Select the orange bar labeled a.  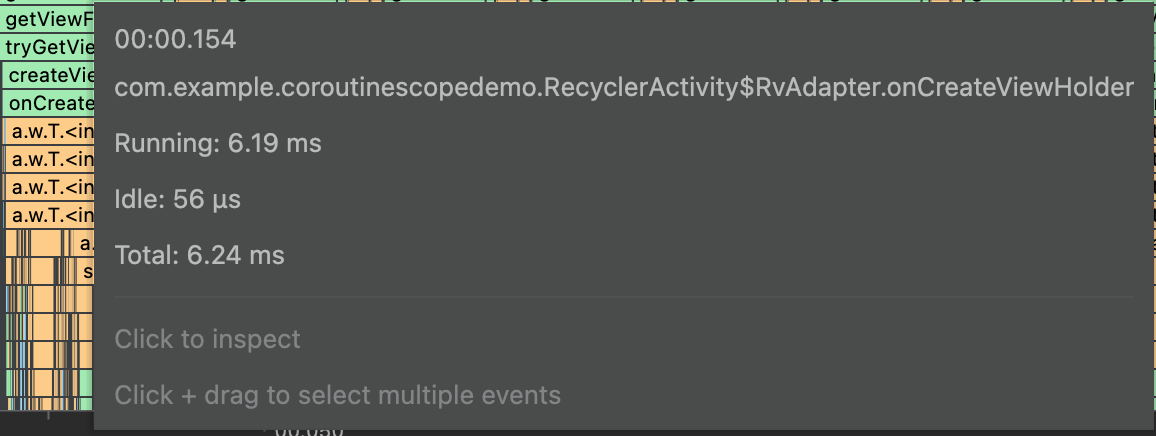86,243
